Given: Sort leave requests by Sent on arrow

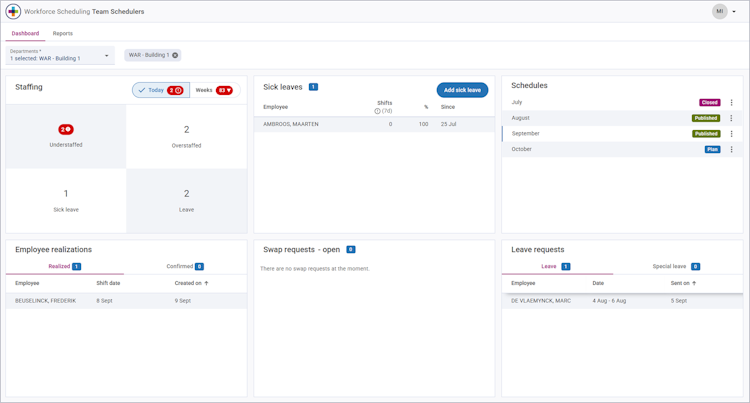Looking at the screenshot, I should tap(694, 283).
